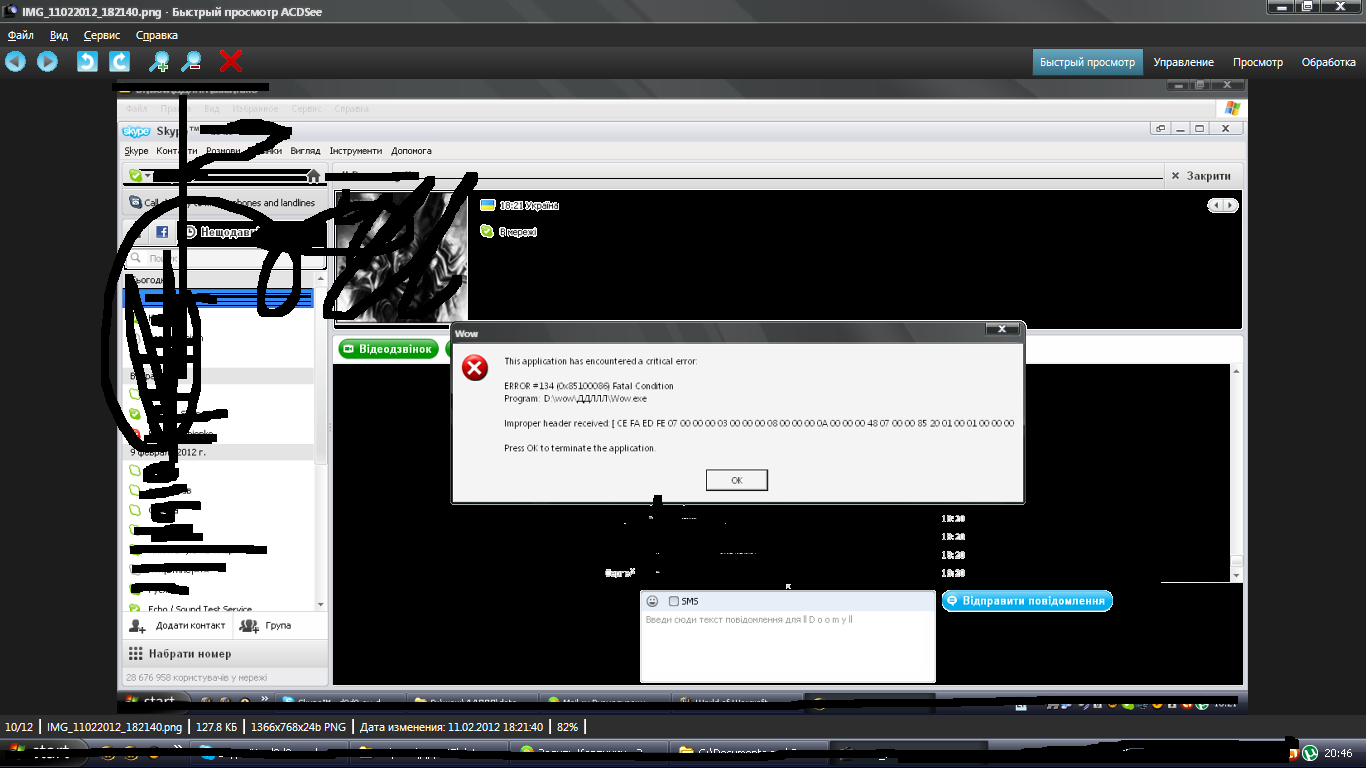Open the ACDSee Сервис menu
This screenshot has height=768, width=1366.
102,35
